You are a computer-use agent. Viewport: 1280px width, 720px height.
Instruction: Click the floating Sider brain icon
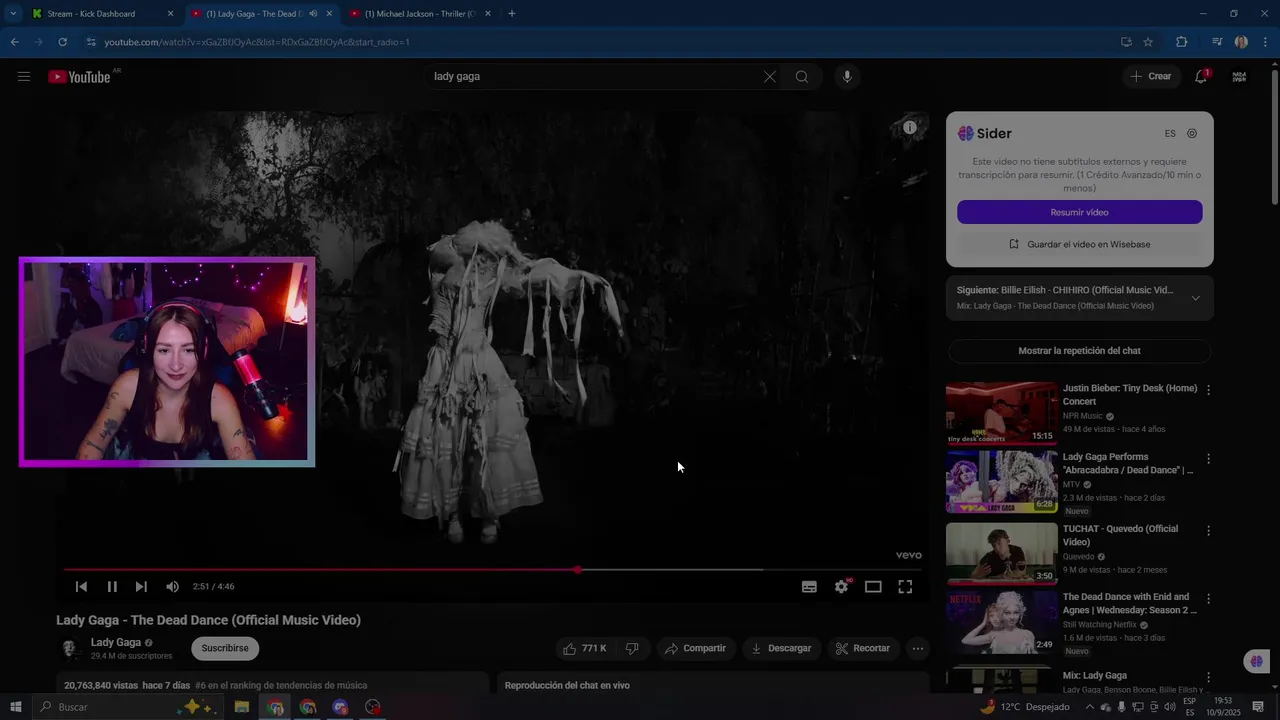[1257, 661]
